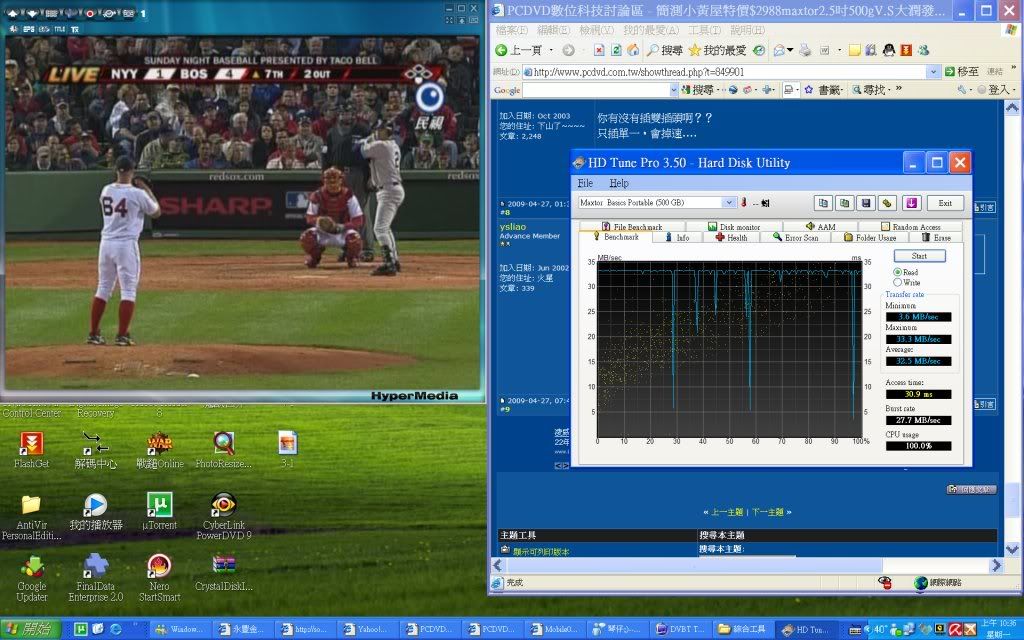Open the PhotoResize desktop shortcut
Image resolution: width=1024 pixels, height=640 pixels.
click(223, 450)
